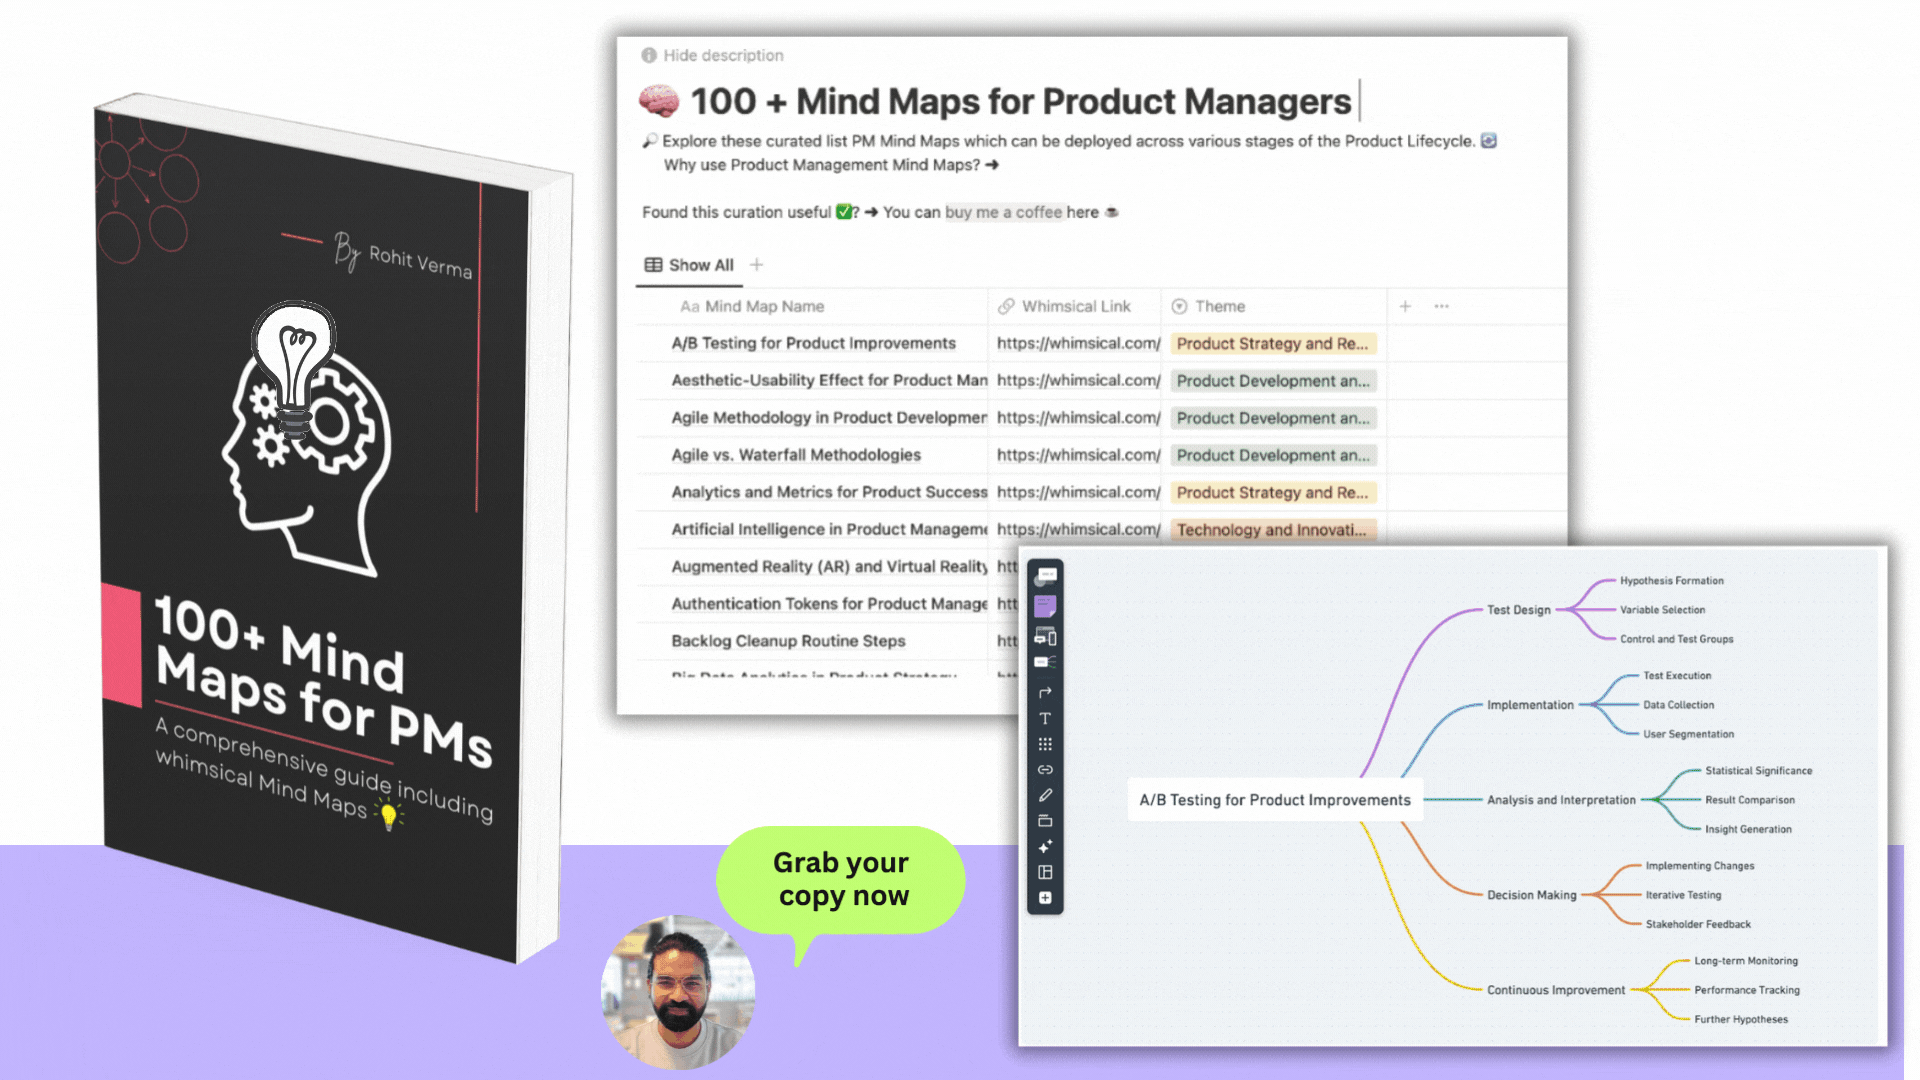Select the sticky note tool
Viewport: 1920px width, 1080px height.
1045,606
